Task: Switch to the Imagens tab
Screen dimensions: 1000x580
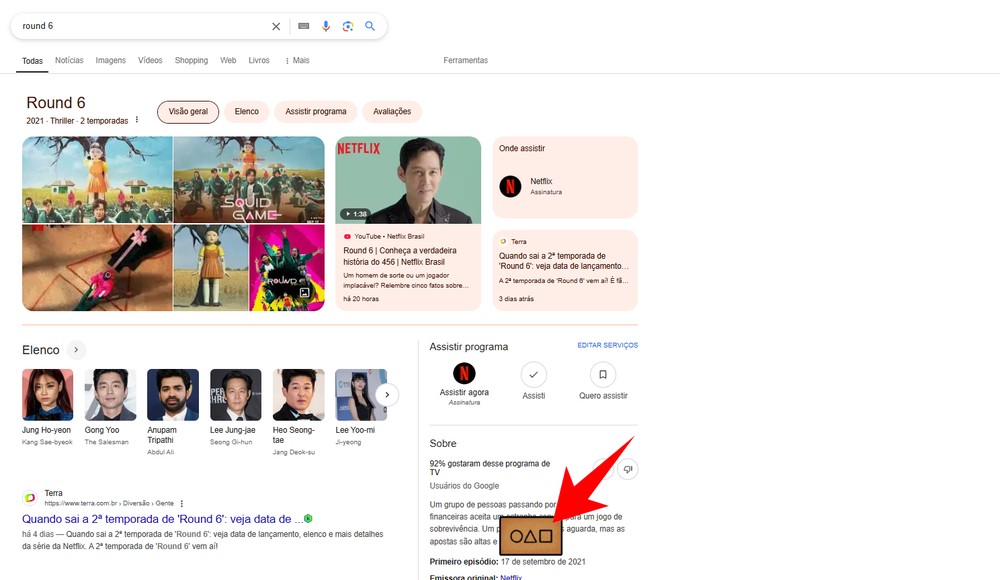Action: pyautogui.click(x=110, y=60)
